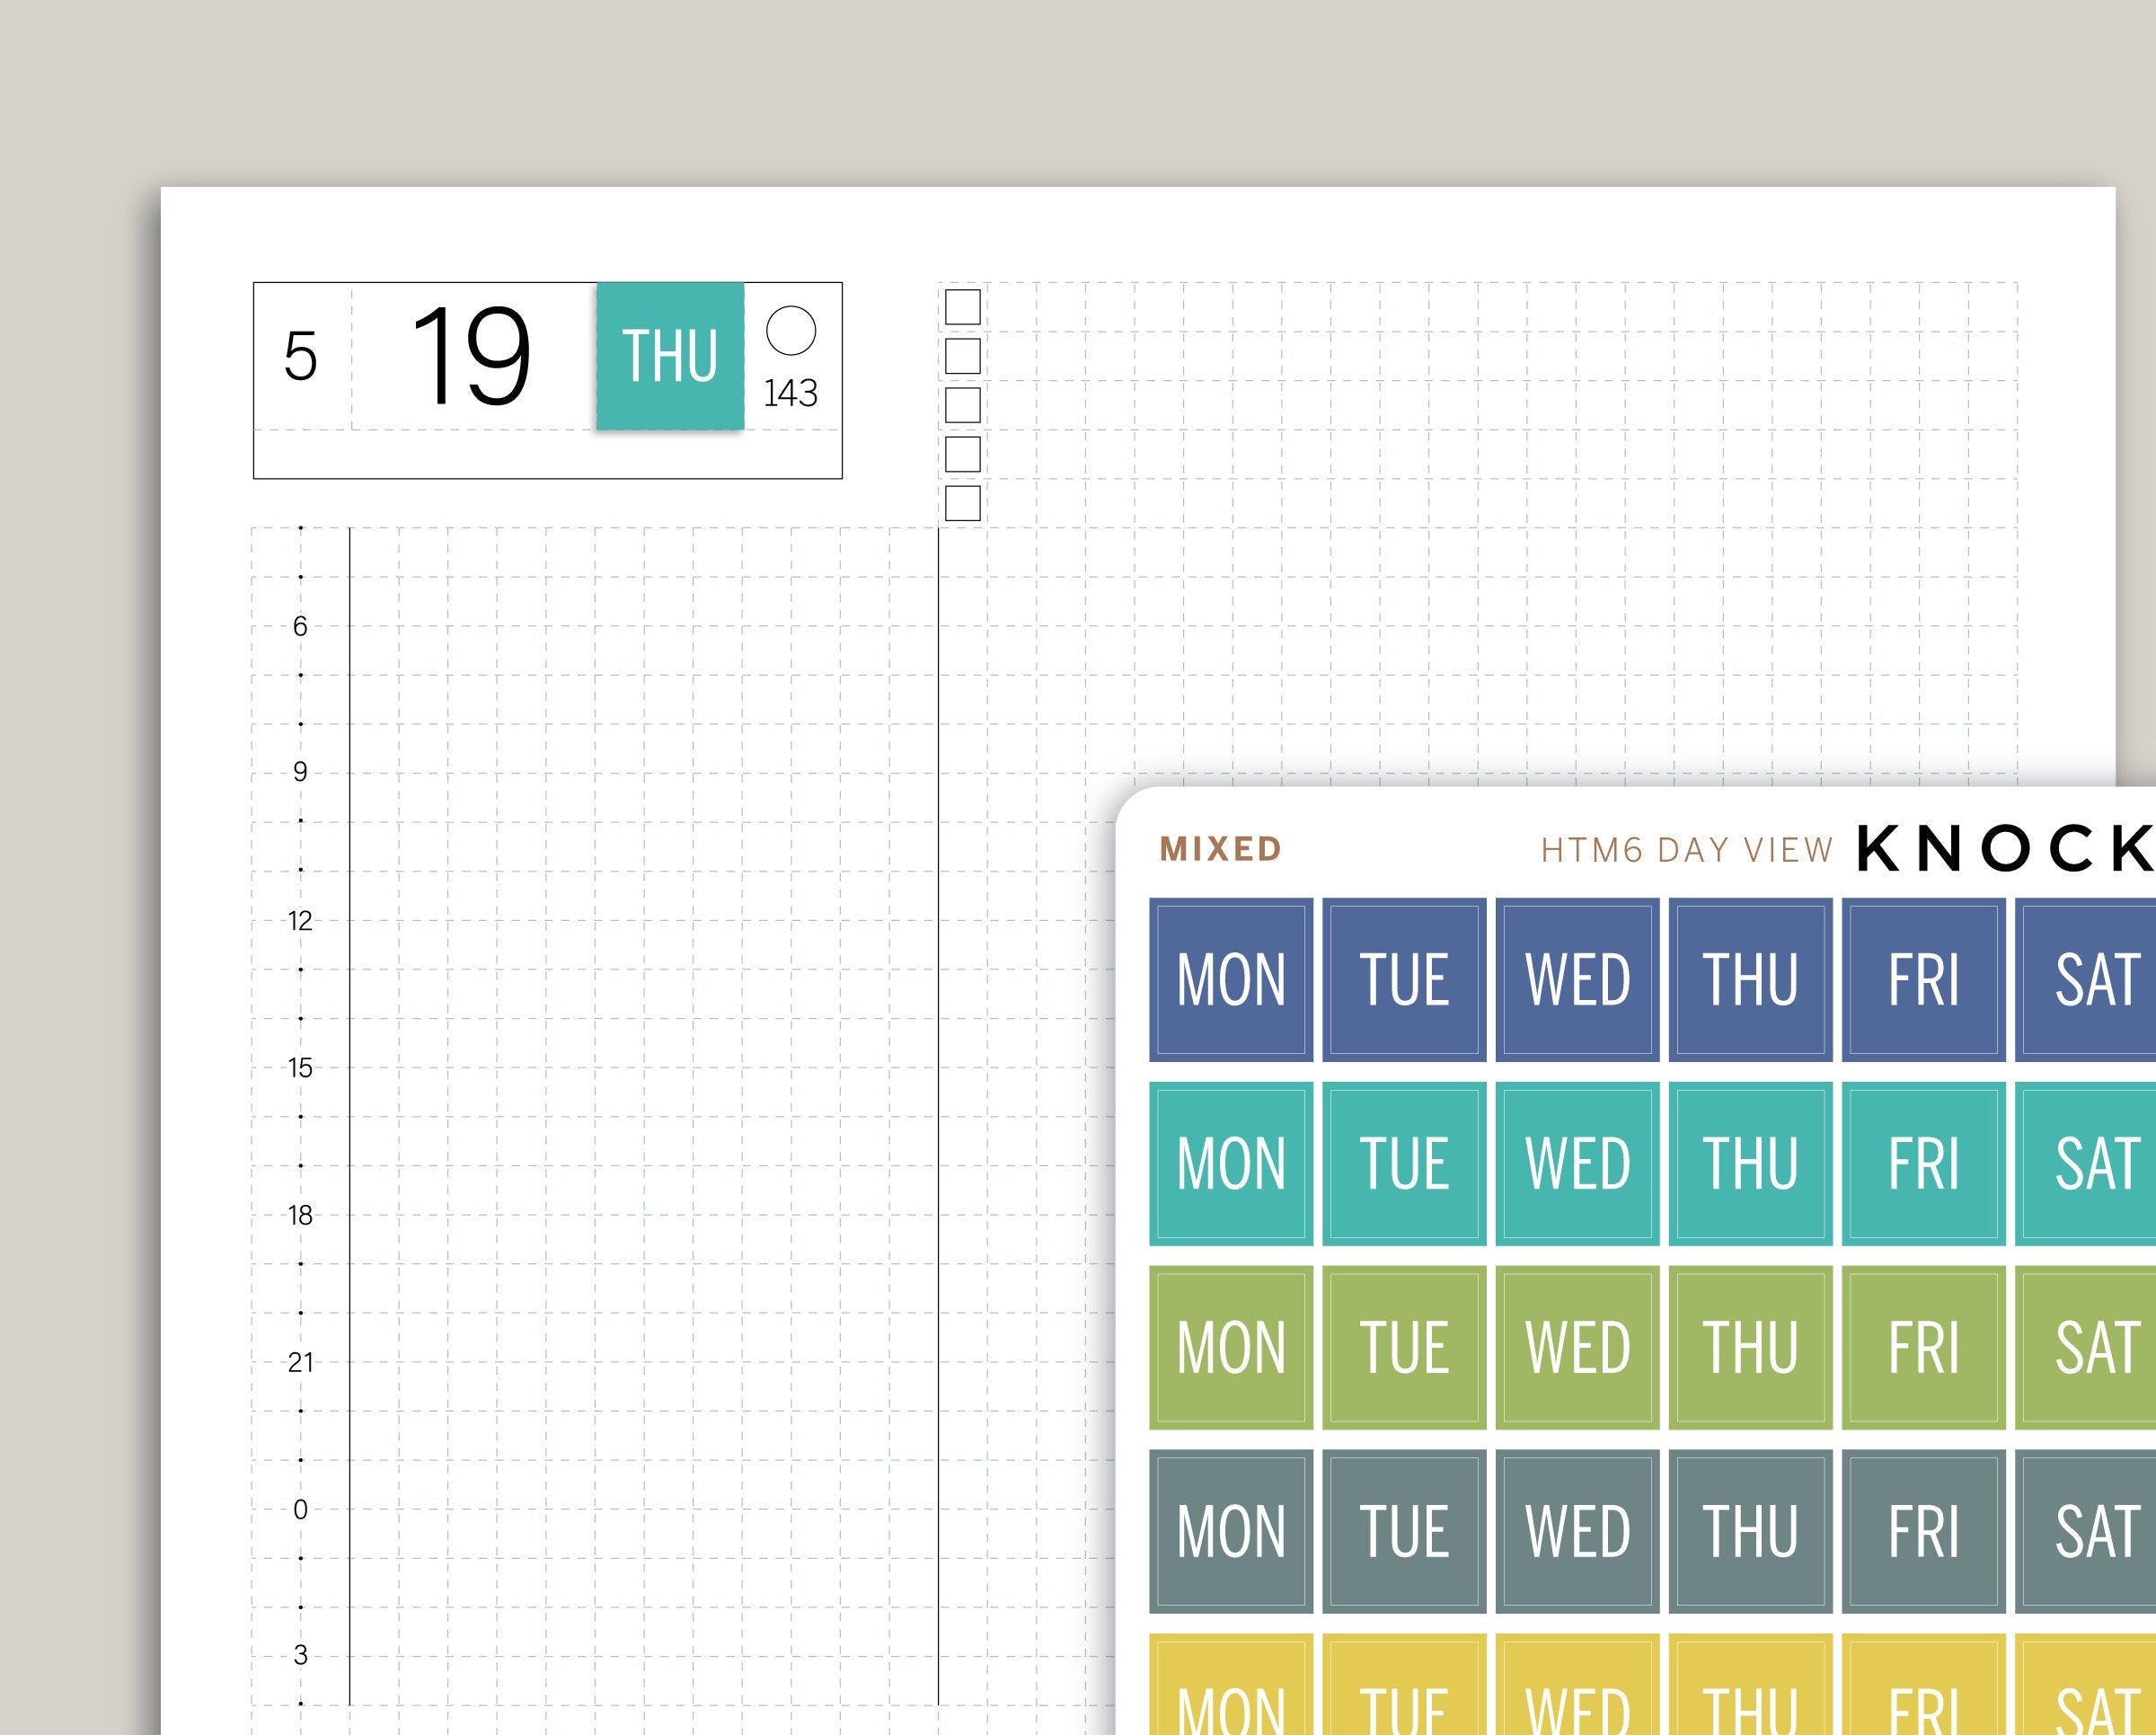Select the slate gray WED sticker
2156x1735 pixels.
1577,1531
